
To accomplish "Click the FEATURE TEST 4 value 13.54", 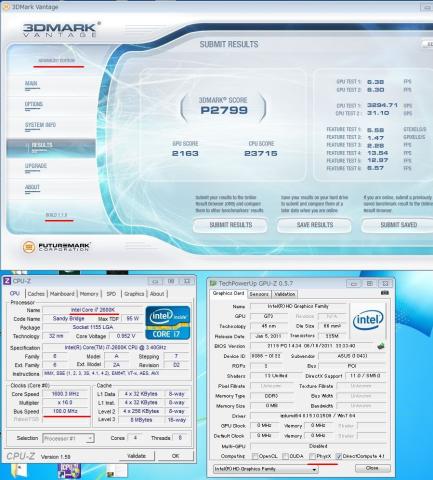I will 377,153.
